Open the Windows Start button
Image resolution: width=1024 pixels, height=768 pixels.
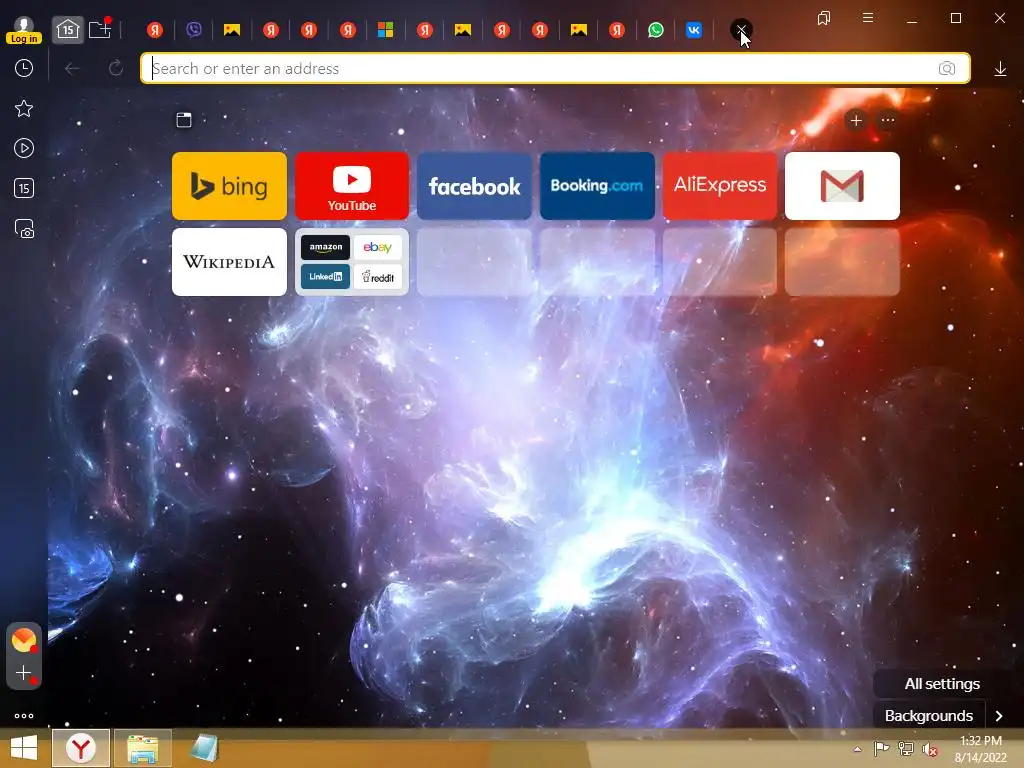tap(24, 748)
